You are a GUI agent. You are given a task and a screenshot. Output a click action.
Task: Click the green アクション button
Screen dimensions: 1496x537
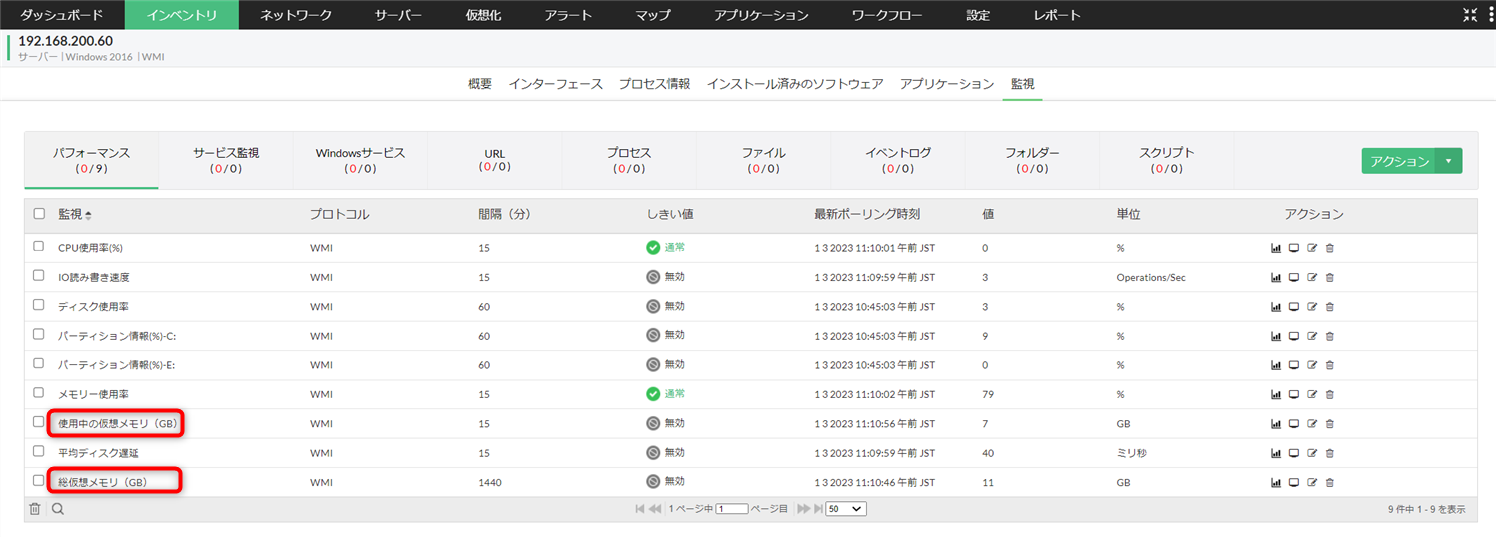point(1399,161)
